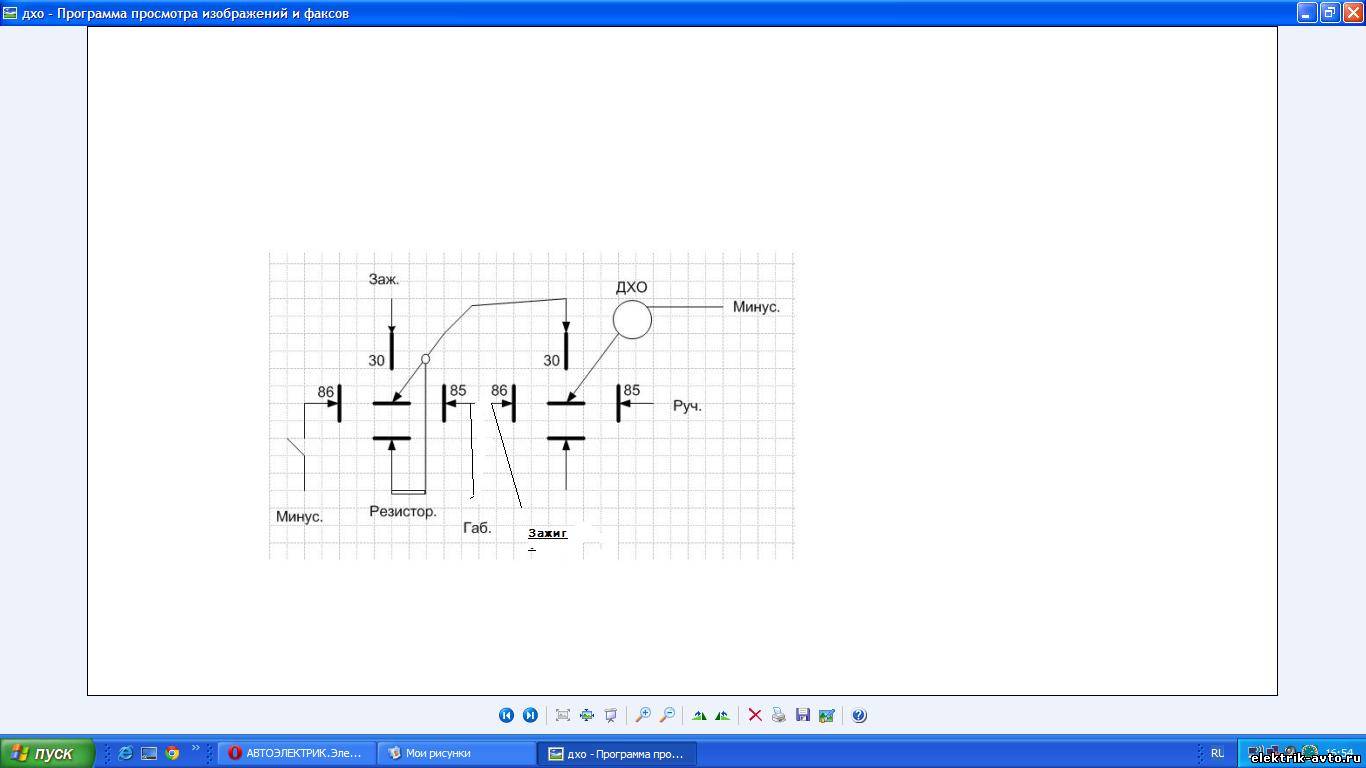Delete the image with red X icon
Screen dimensions: 1366x768
[x=755, y=715]
